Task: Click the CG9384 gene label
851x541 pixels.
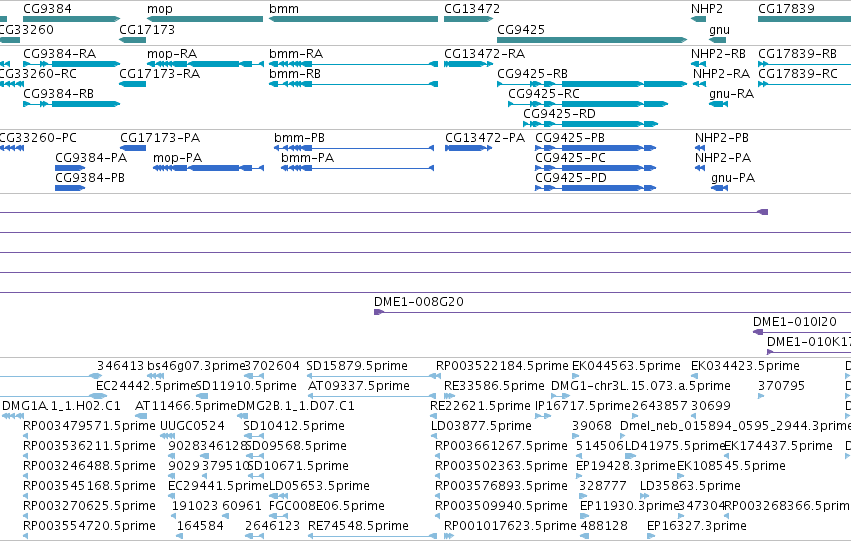Action: (x=47, y=9)
